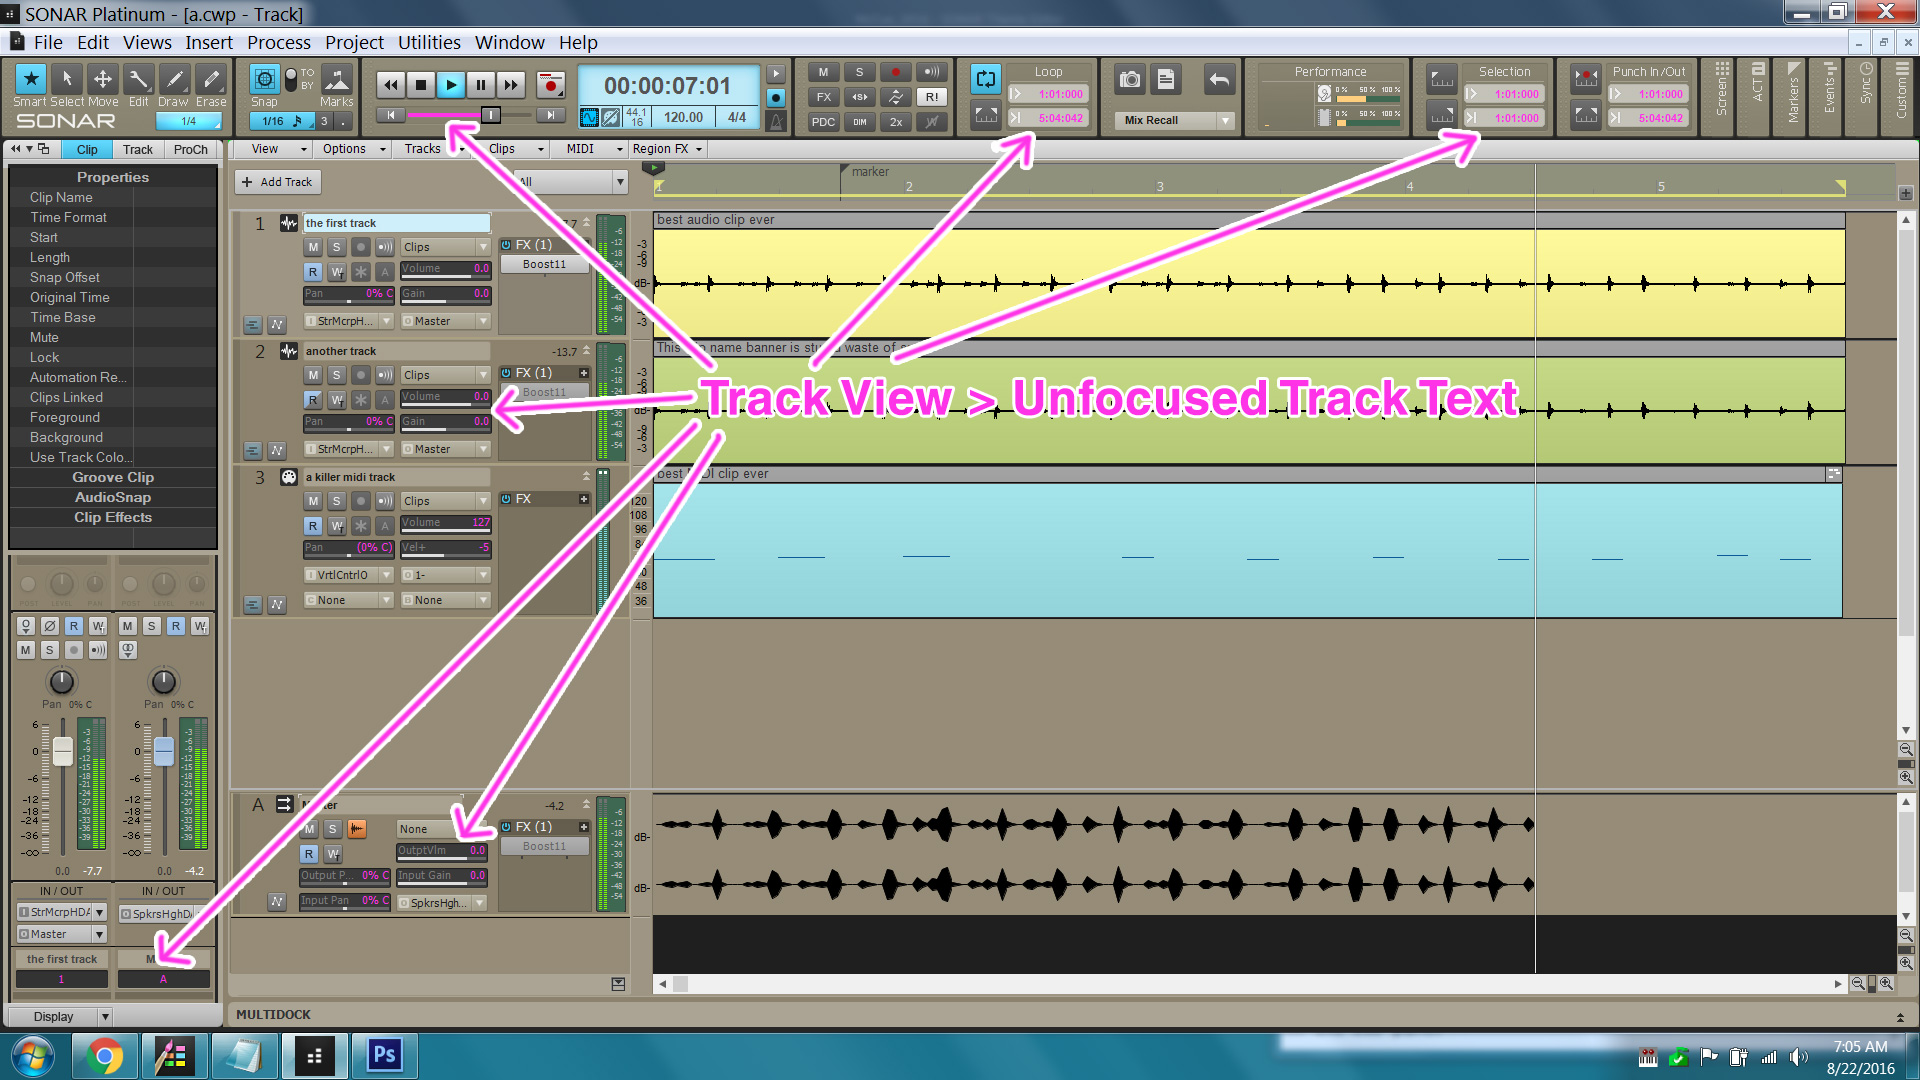
Task: Click the Groove Clip section header
Action: tap(112, 477)
